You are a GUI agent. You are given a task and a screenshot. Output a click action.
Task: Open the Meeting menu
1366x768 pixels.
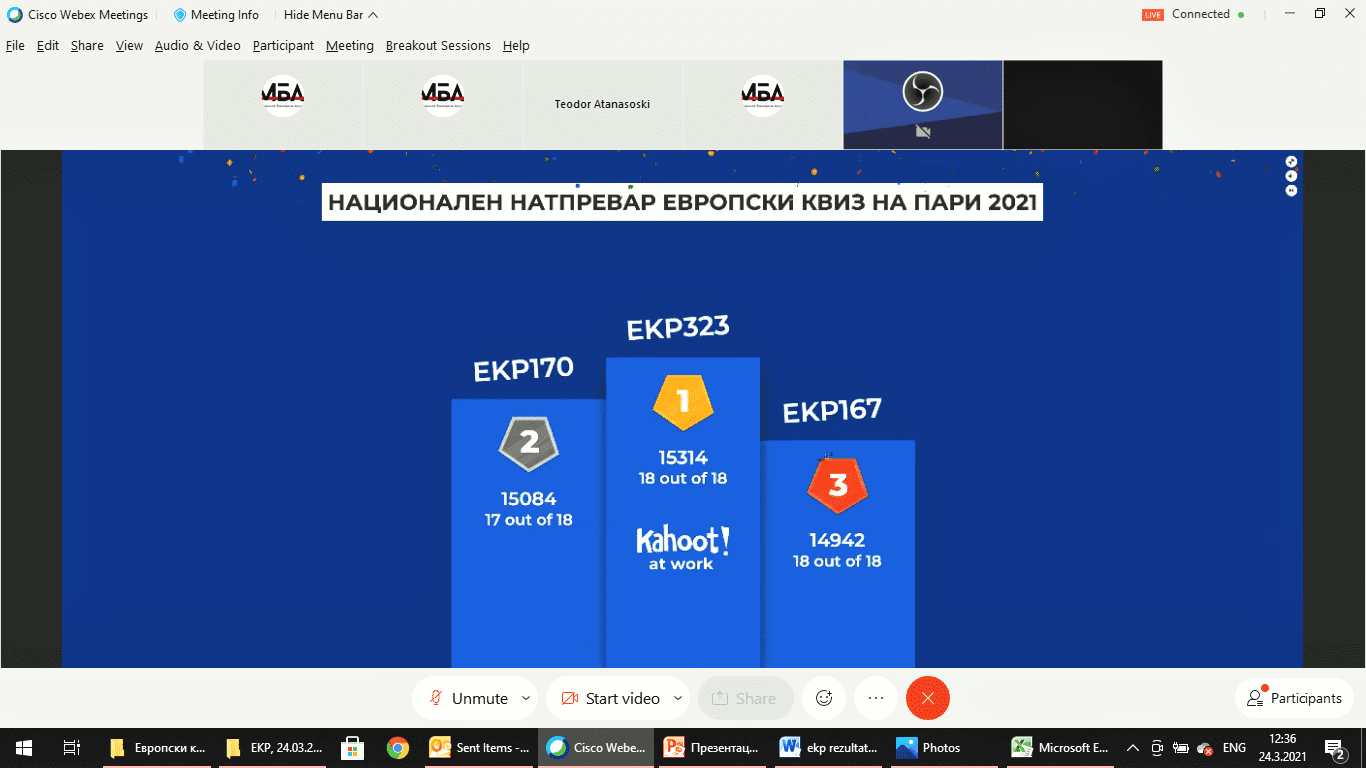pos(350,45)
